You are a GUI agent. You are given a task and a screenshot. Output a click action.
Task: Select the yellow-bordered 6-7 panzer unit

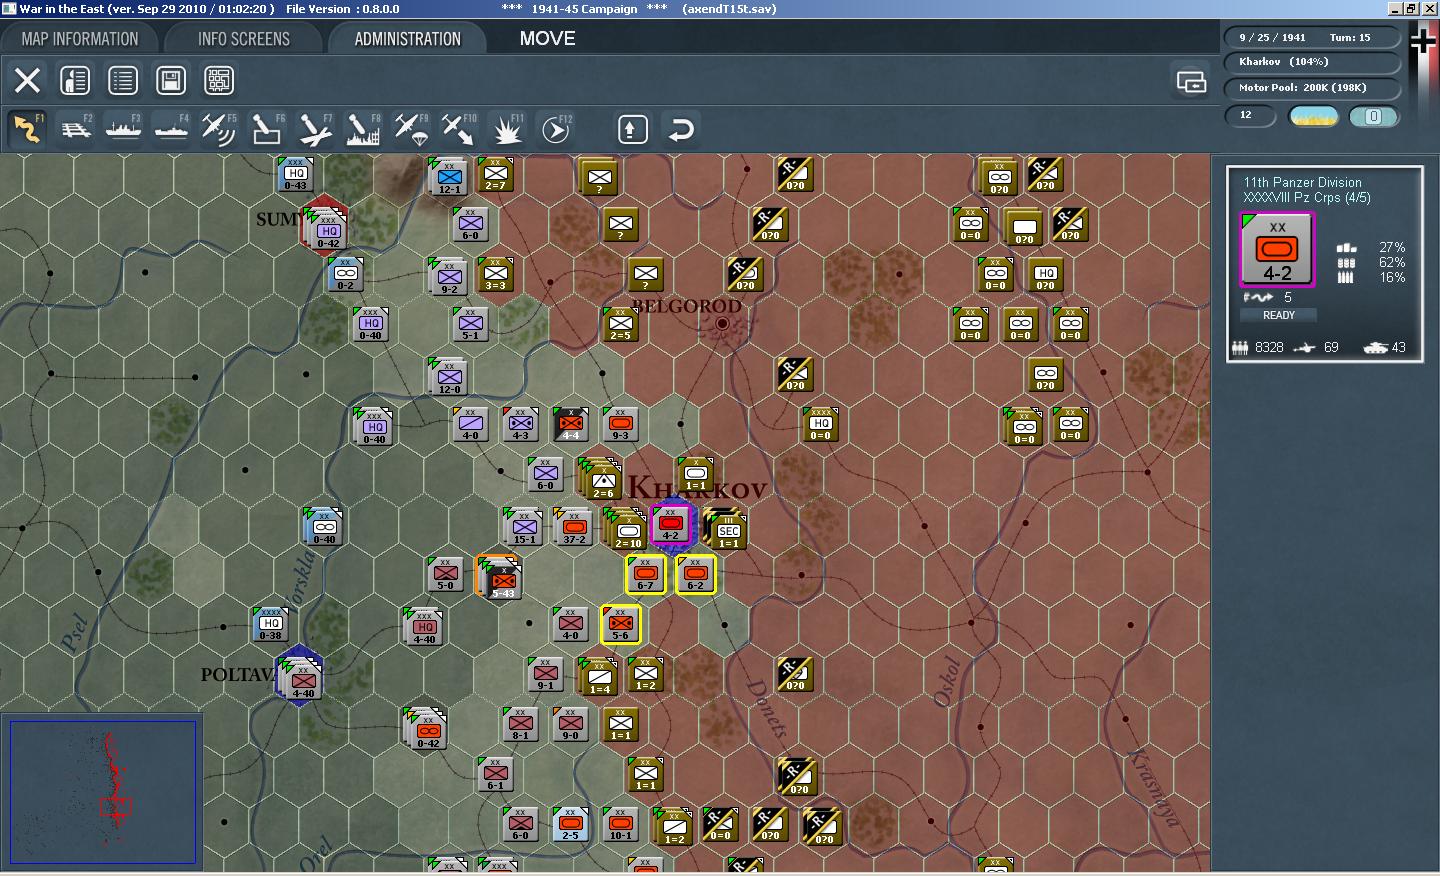pos(645,574)
